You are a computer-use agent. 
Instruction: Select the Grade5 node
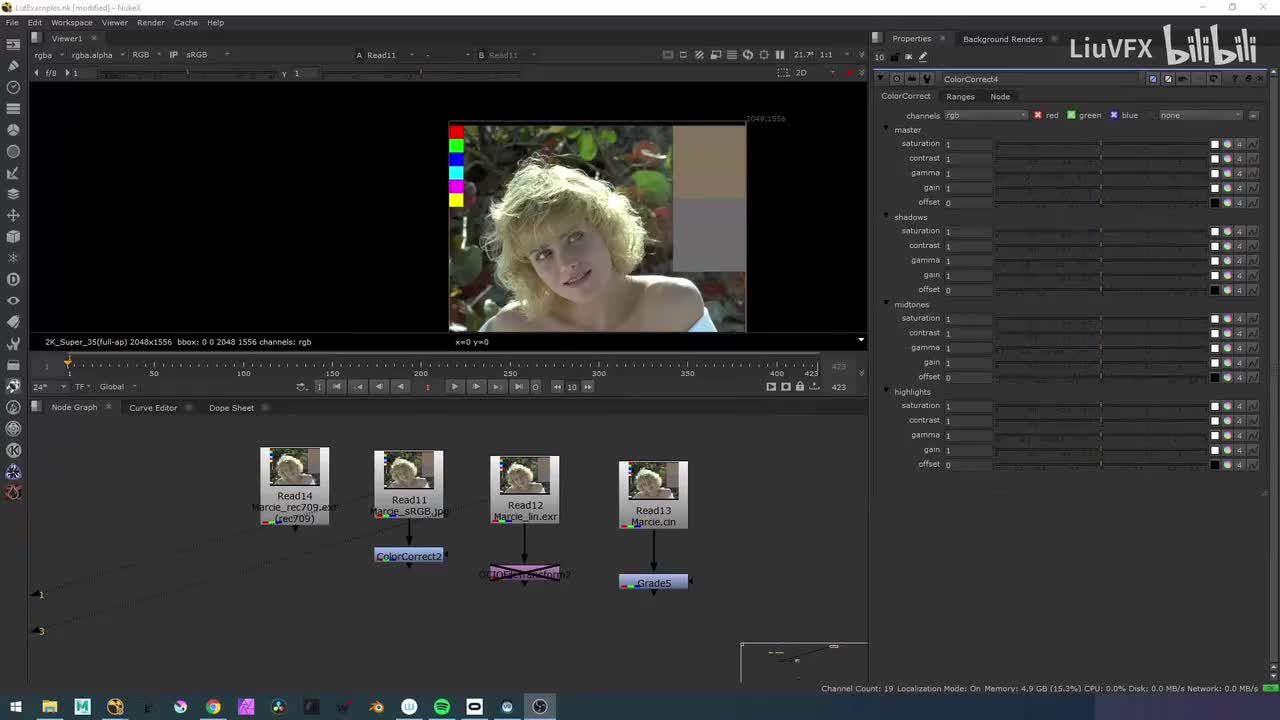(x=653, y=583)
